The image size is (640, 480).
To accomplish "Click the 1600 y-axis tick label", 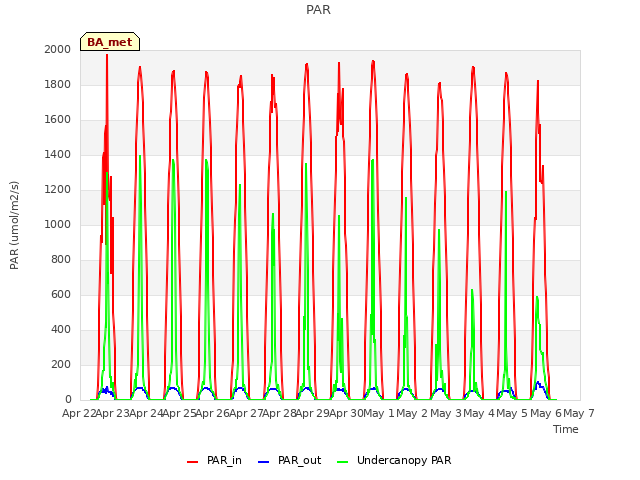I will 58,120.
